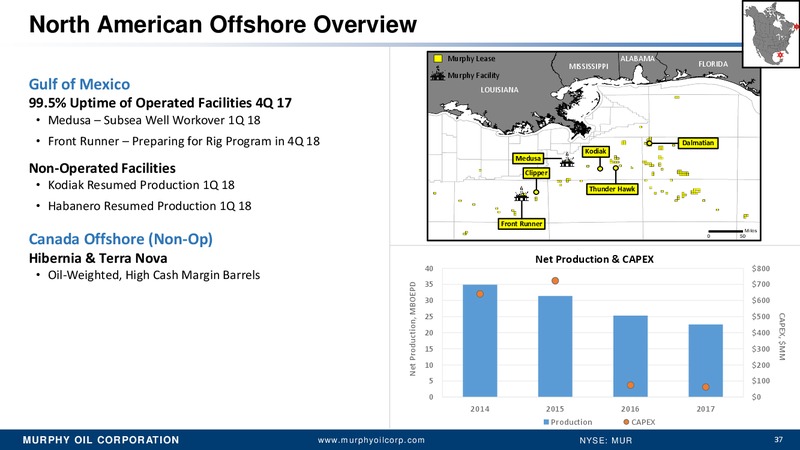Open the www.murphyoilcorp.com link

(371, 440)
